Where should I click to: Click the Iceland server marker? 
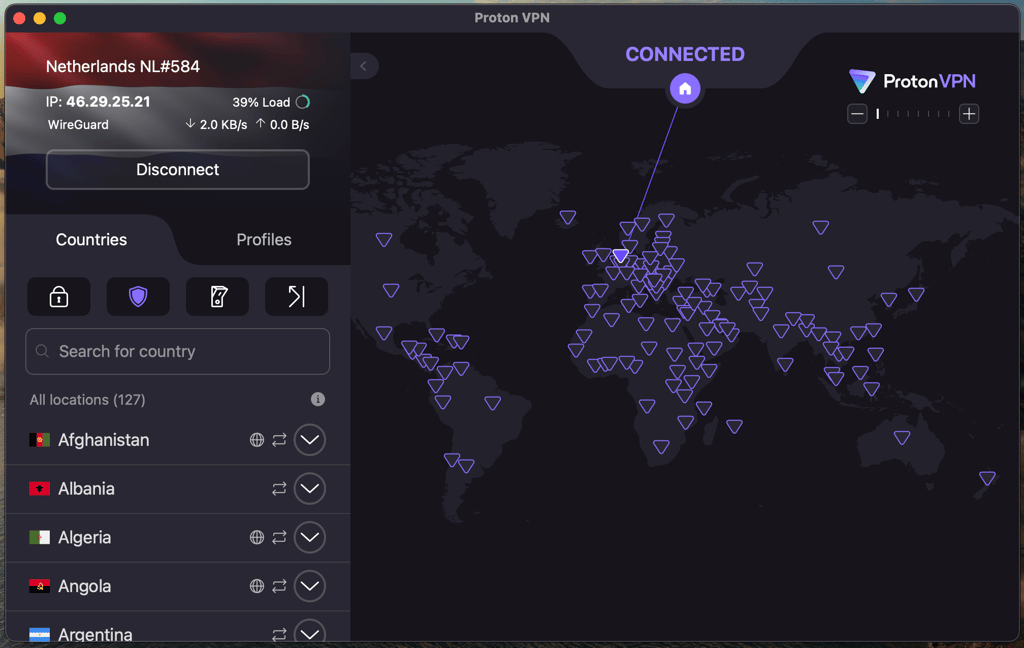point(568,217)
